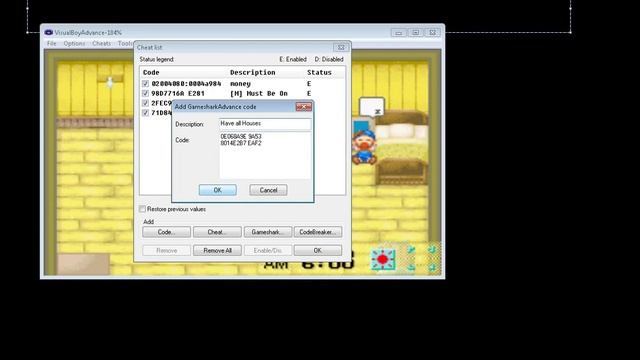The height and width of the screenshot is (360, 640).
Task: Click the VisualBoyAdvance title bar icon
Action: [49, 32]
